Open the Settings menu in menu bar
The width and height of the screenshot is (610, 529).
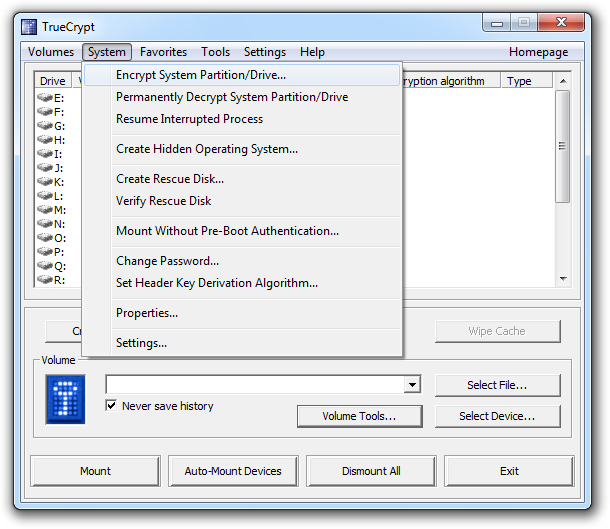(265, 52)
